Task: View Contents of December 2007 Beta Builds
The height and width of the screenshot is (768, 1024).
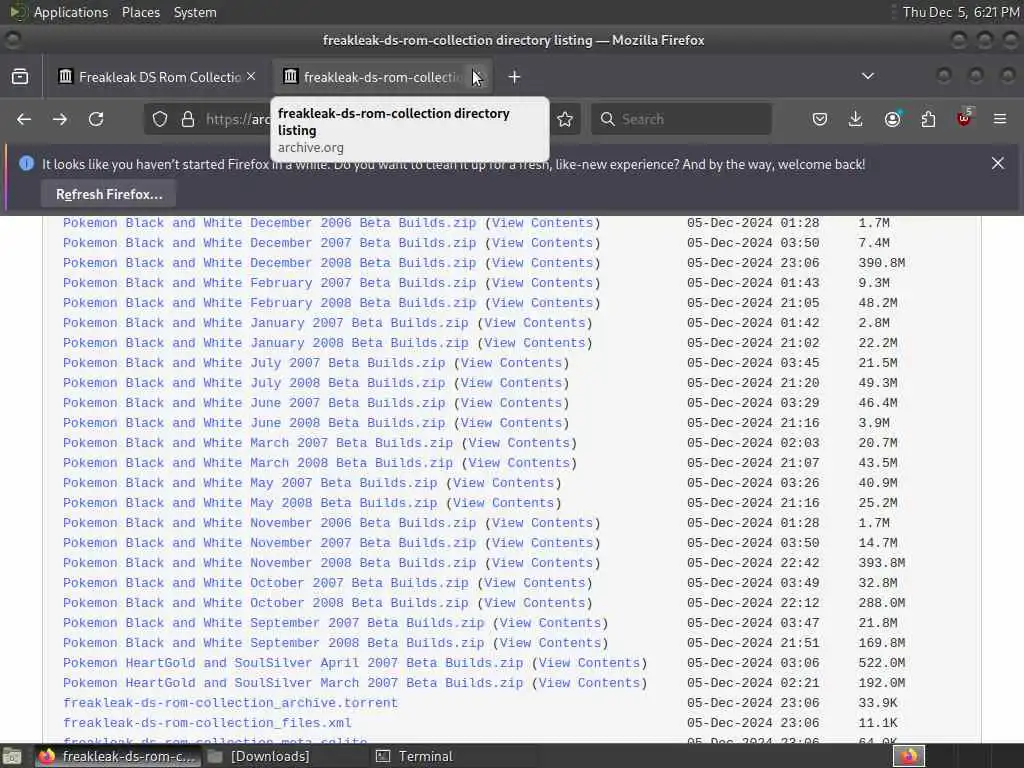Action: click(x=542, y=243)
